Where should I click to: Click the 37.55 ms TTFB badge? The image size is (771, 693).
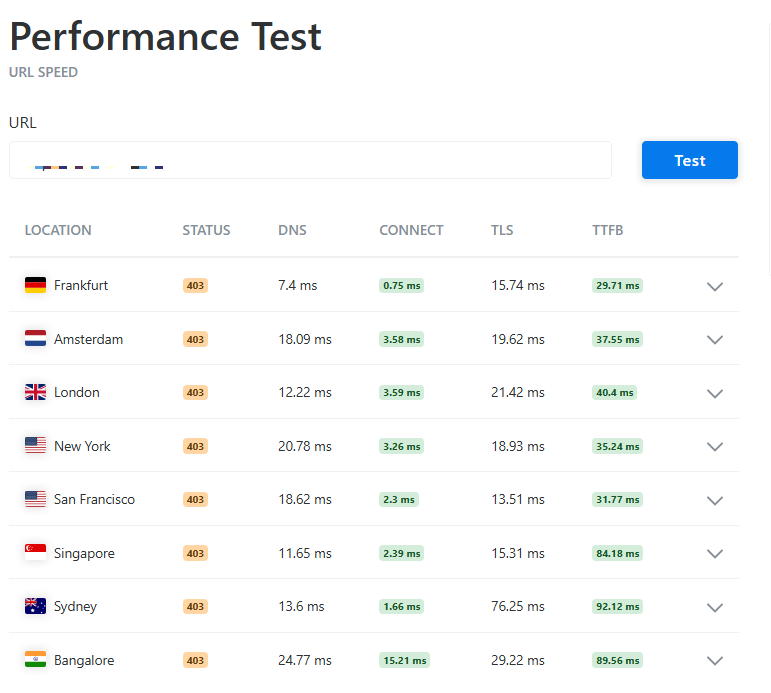[617, 339]
